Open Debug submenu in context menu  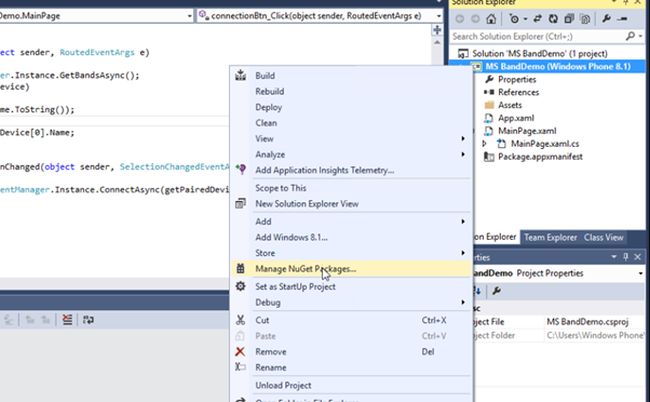tap(352, 302)
